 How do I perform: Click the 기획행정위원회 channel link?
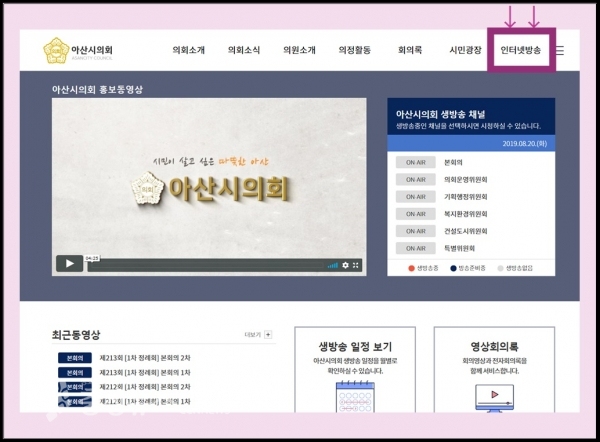coord(466,197)
